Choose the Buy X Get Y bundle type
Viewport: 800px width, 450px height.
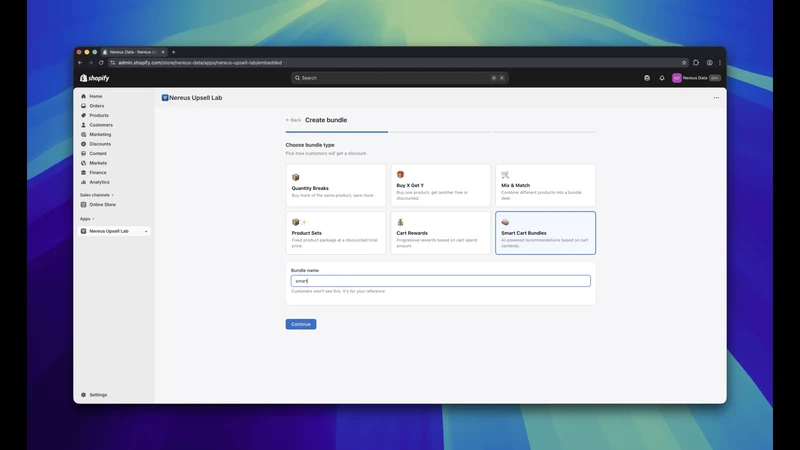click(x=440, y=185)
